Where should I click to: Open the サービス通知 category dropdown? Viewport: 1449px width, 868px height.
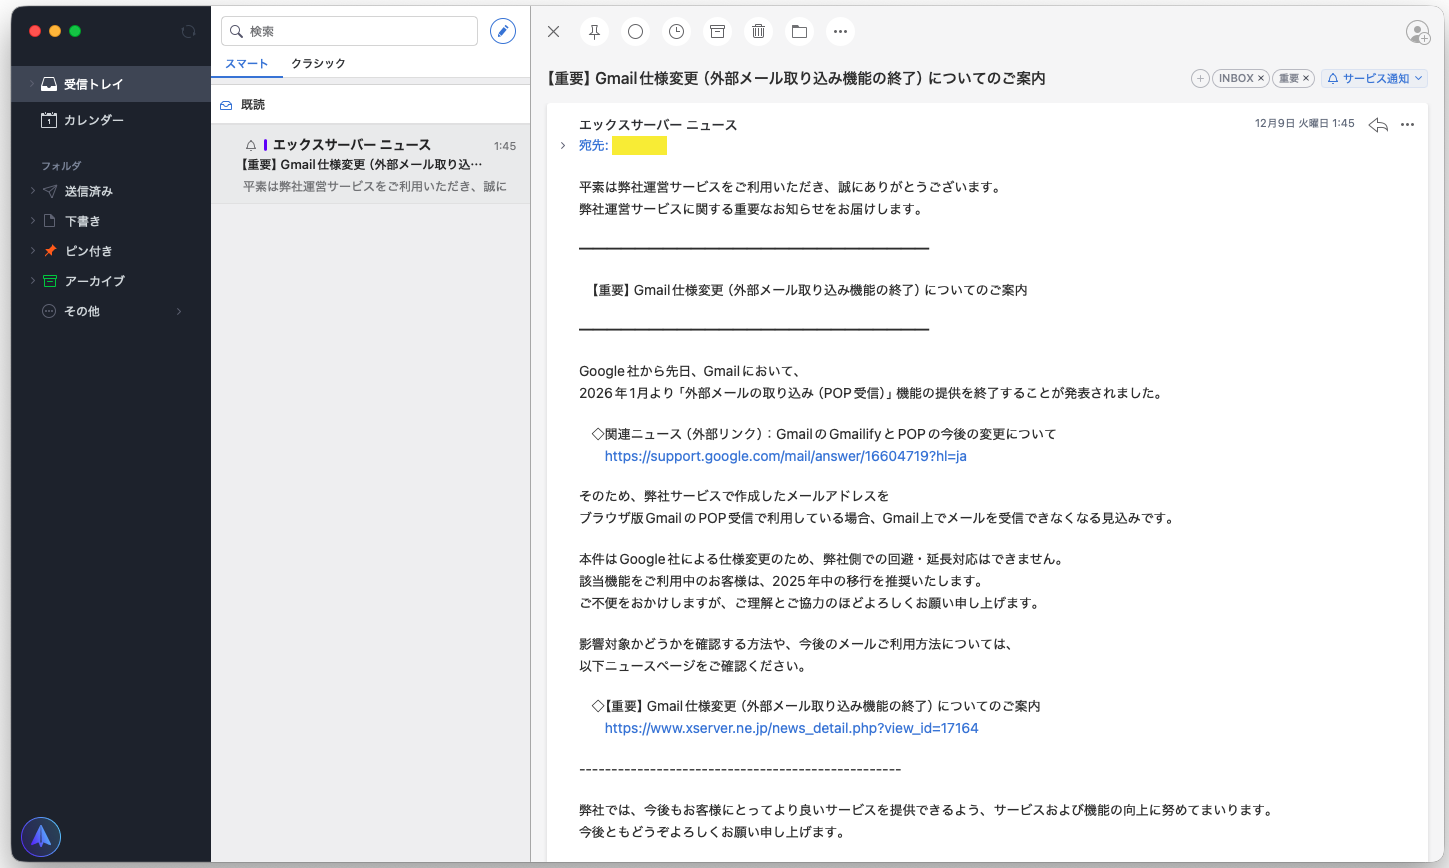pos(1374,78)
